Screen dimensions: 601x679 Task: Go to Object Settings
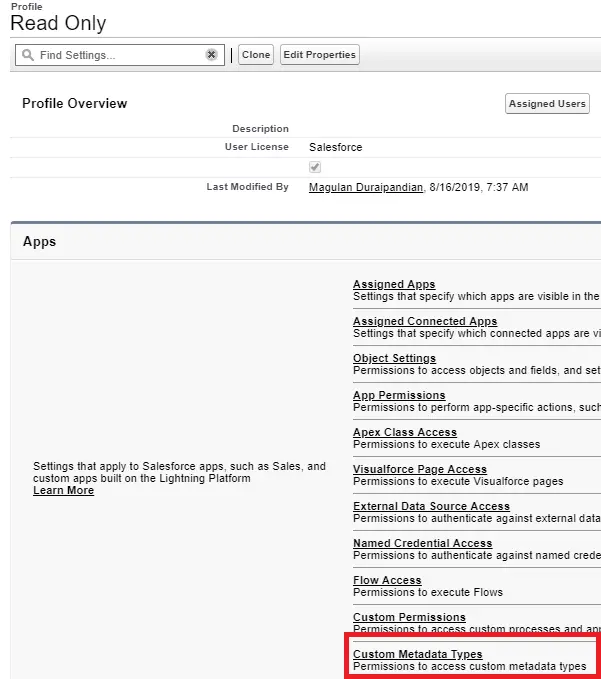[x=394, y=358]
